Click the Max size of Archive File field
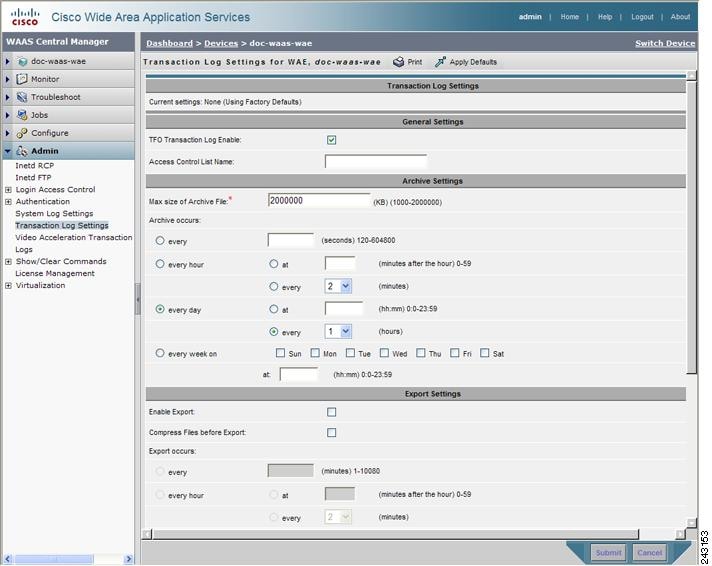Viewport: 712px width, 566px height. point(319,200)
